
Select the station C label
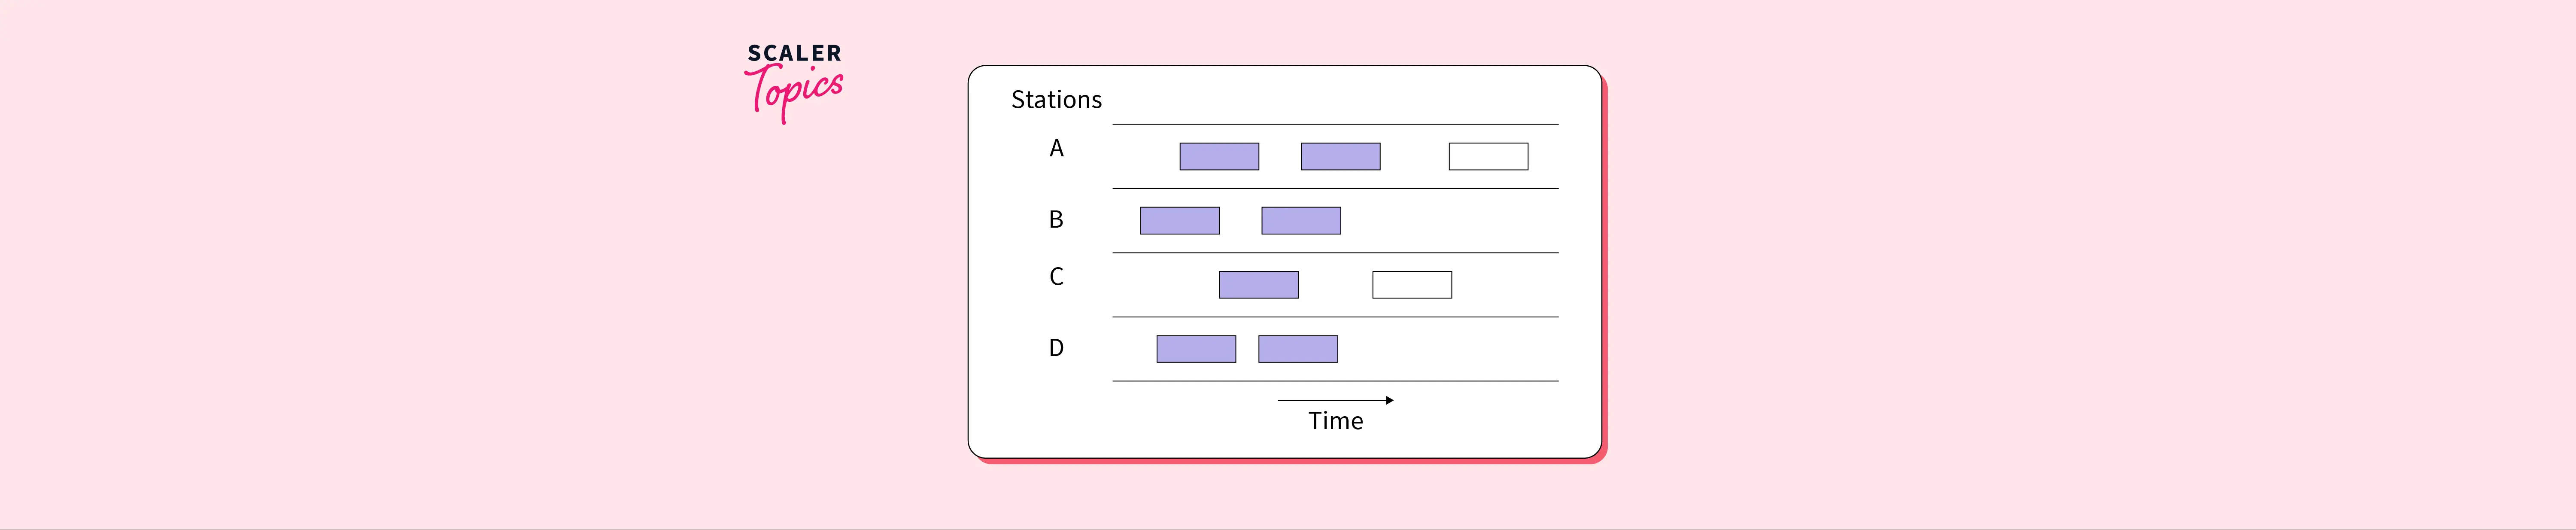(1056, 277)
